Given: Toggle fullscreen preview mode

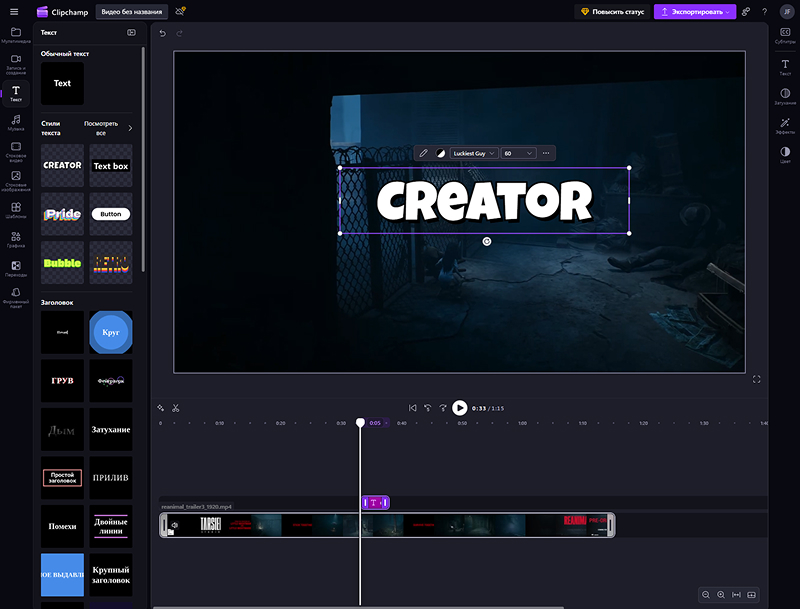Looking at the screenshot, I should click(756, 379).
